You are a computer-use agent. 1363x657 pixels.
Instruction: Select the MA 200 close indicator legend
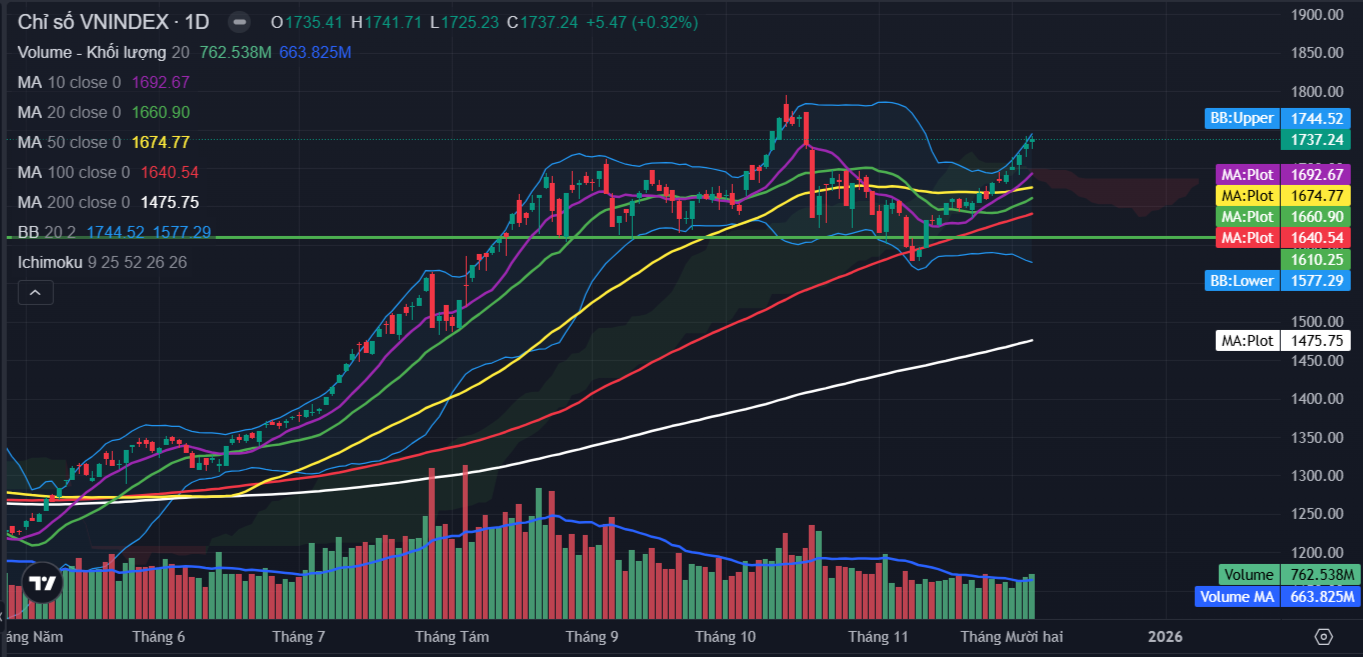coord(73,202)
